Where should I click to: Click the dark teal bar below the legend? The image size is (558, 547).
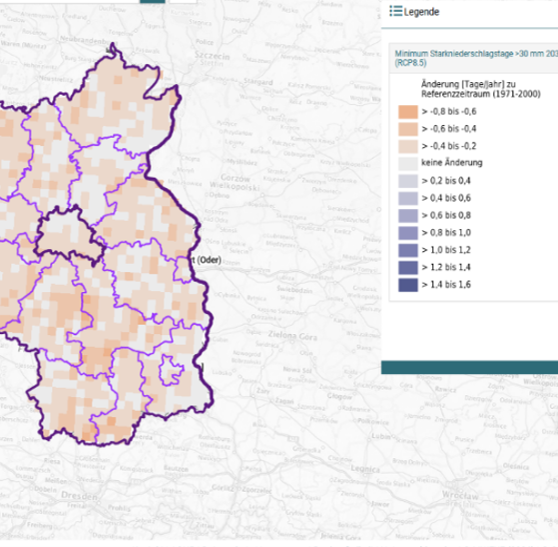click(x=469, y=367)
